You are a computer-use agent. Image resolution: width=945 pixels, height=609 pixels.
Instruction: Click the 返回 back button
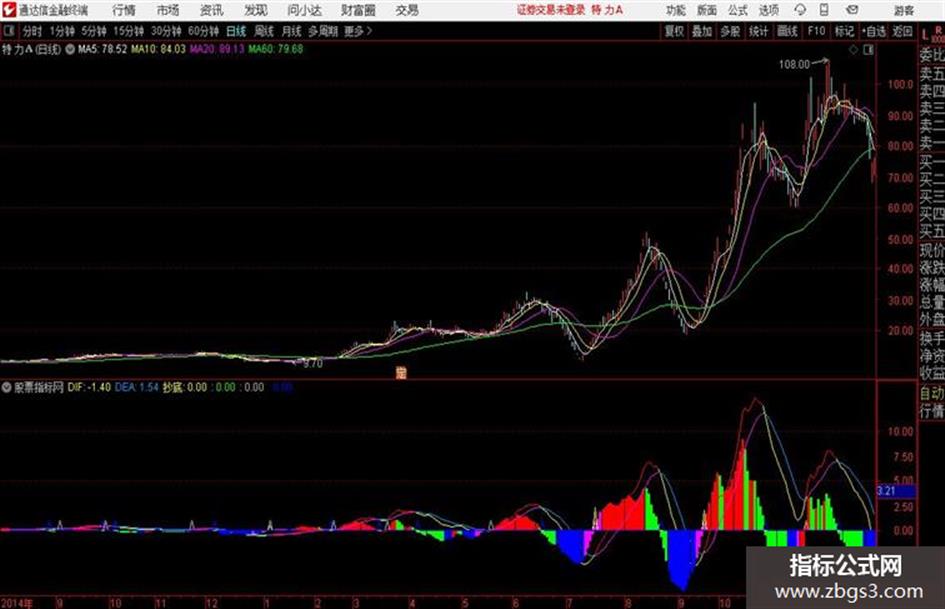click(902, 31)
